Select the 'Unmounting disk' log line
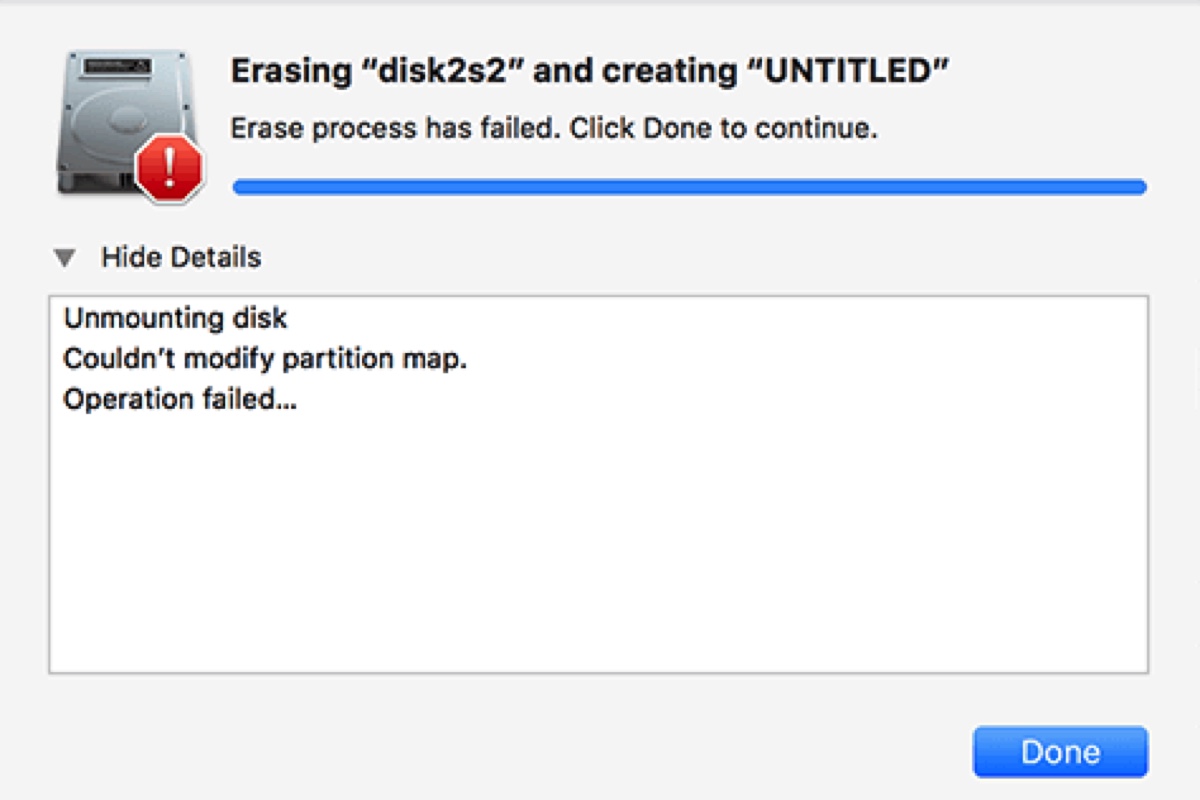 175,318
